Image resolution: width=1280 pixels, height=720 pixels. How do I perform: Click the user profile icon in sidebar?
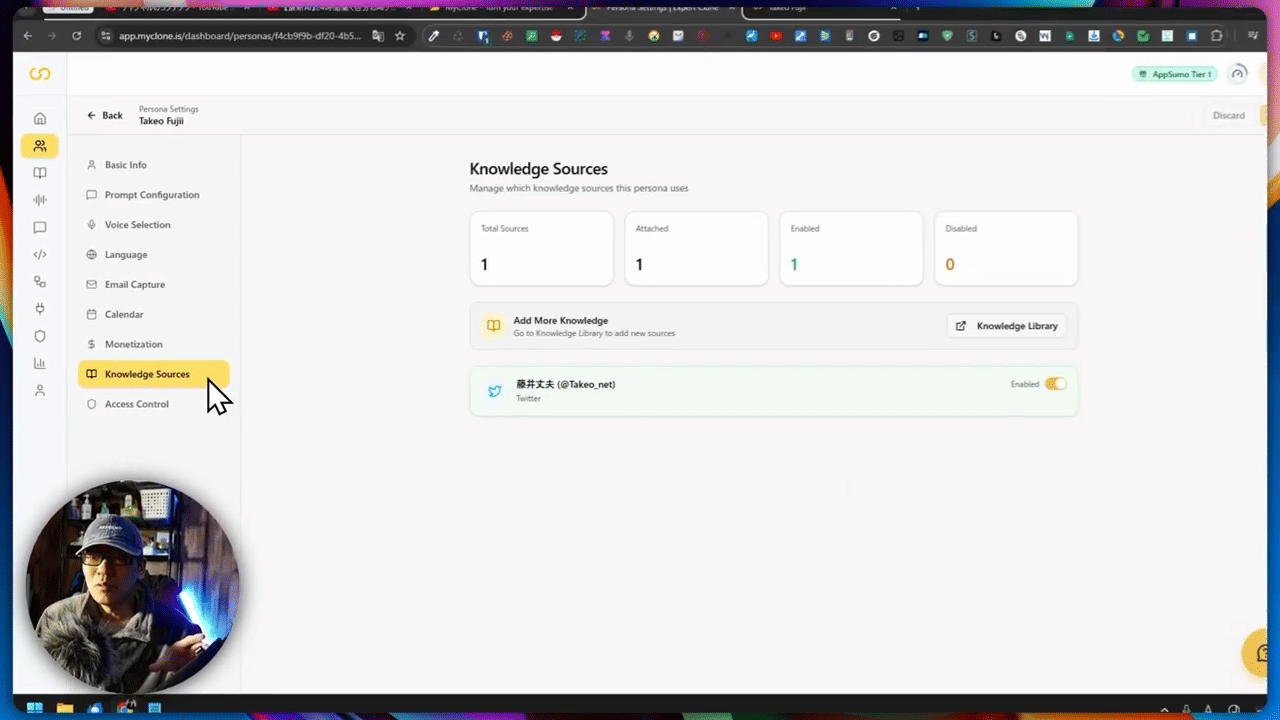click(40, 390)
